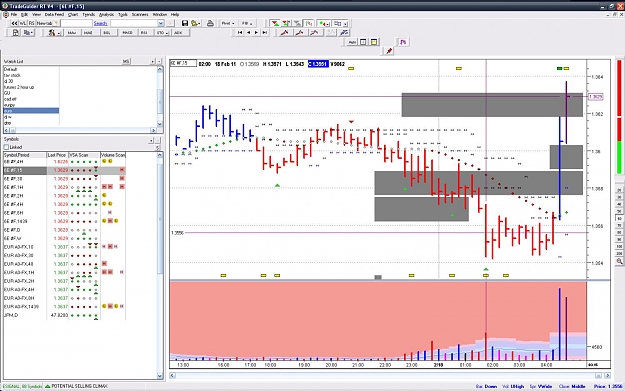The height and width of the screenshot is (391, 625).
Task: Click chart horizontal scrollbar left arrow
Action: pyautogui.click(x=172, y=375)
